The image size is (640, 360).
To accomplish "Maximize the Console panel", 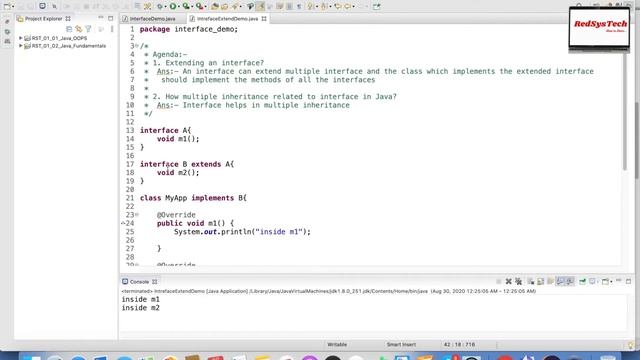I will click(x=629, y=281).
